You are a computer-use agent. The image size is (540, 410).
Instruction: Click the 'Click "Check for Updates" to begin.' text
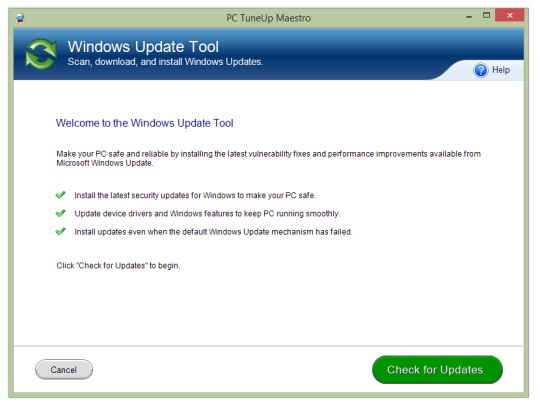click(118, 265)
